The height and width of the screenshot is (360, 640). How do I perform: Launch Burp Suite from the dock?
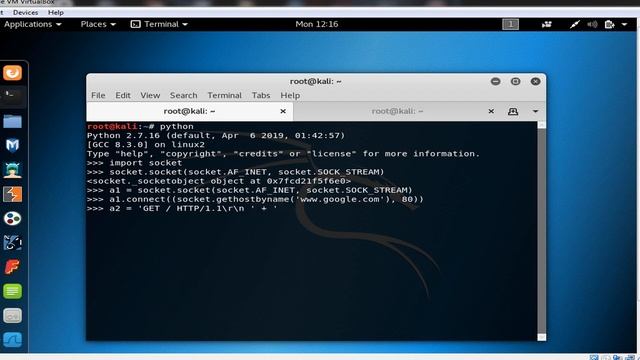coord(12,194)
